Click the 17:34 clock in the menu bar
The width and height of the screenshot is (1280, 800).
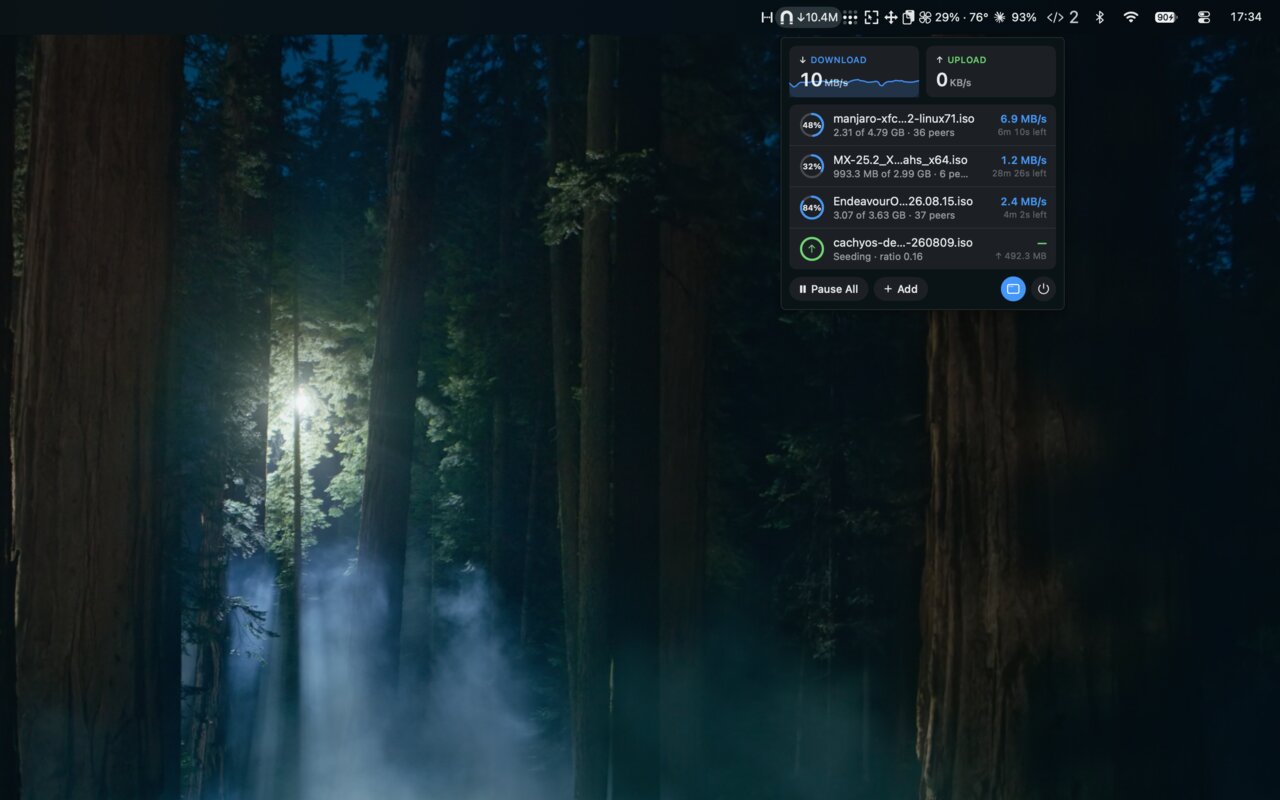click(x=1246, y=17)
